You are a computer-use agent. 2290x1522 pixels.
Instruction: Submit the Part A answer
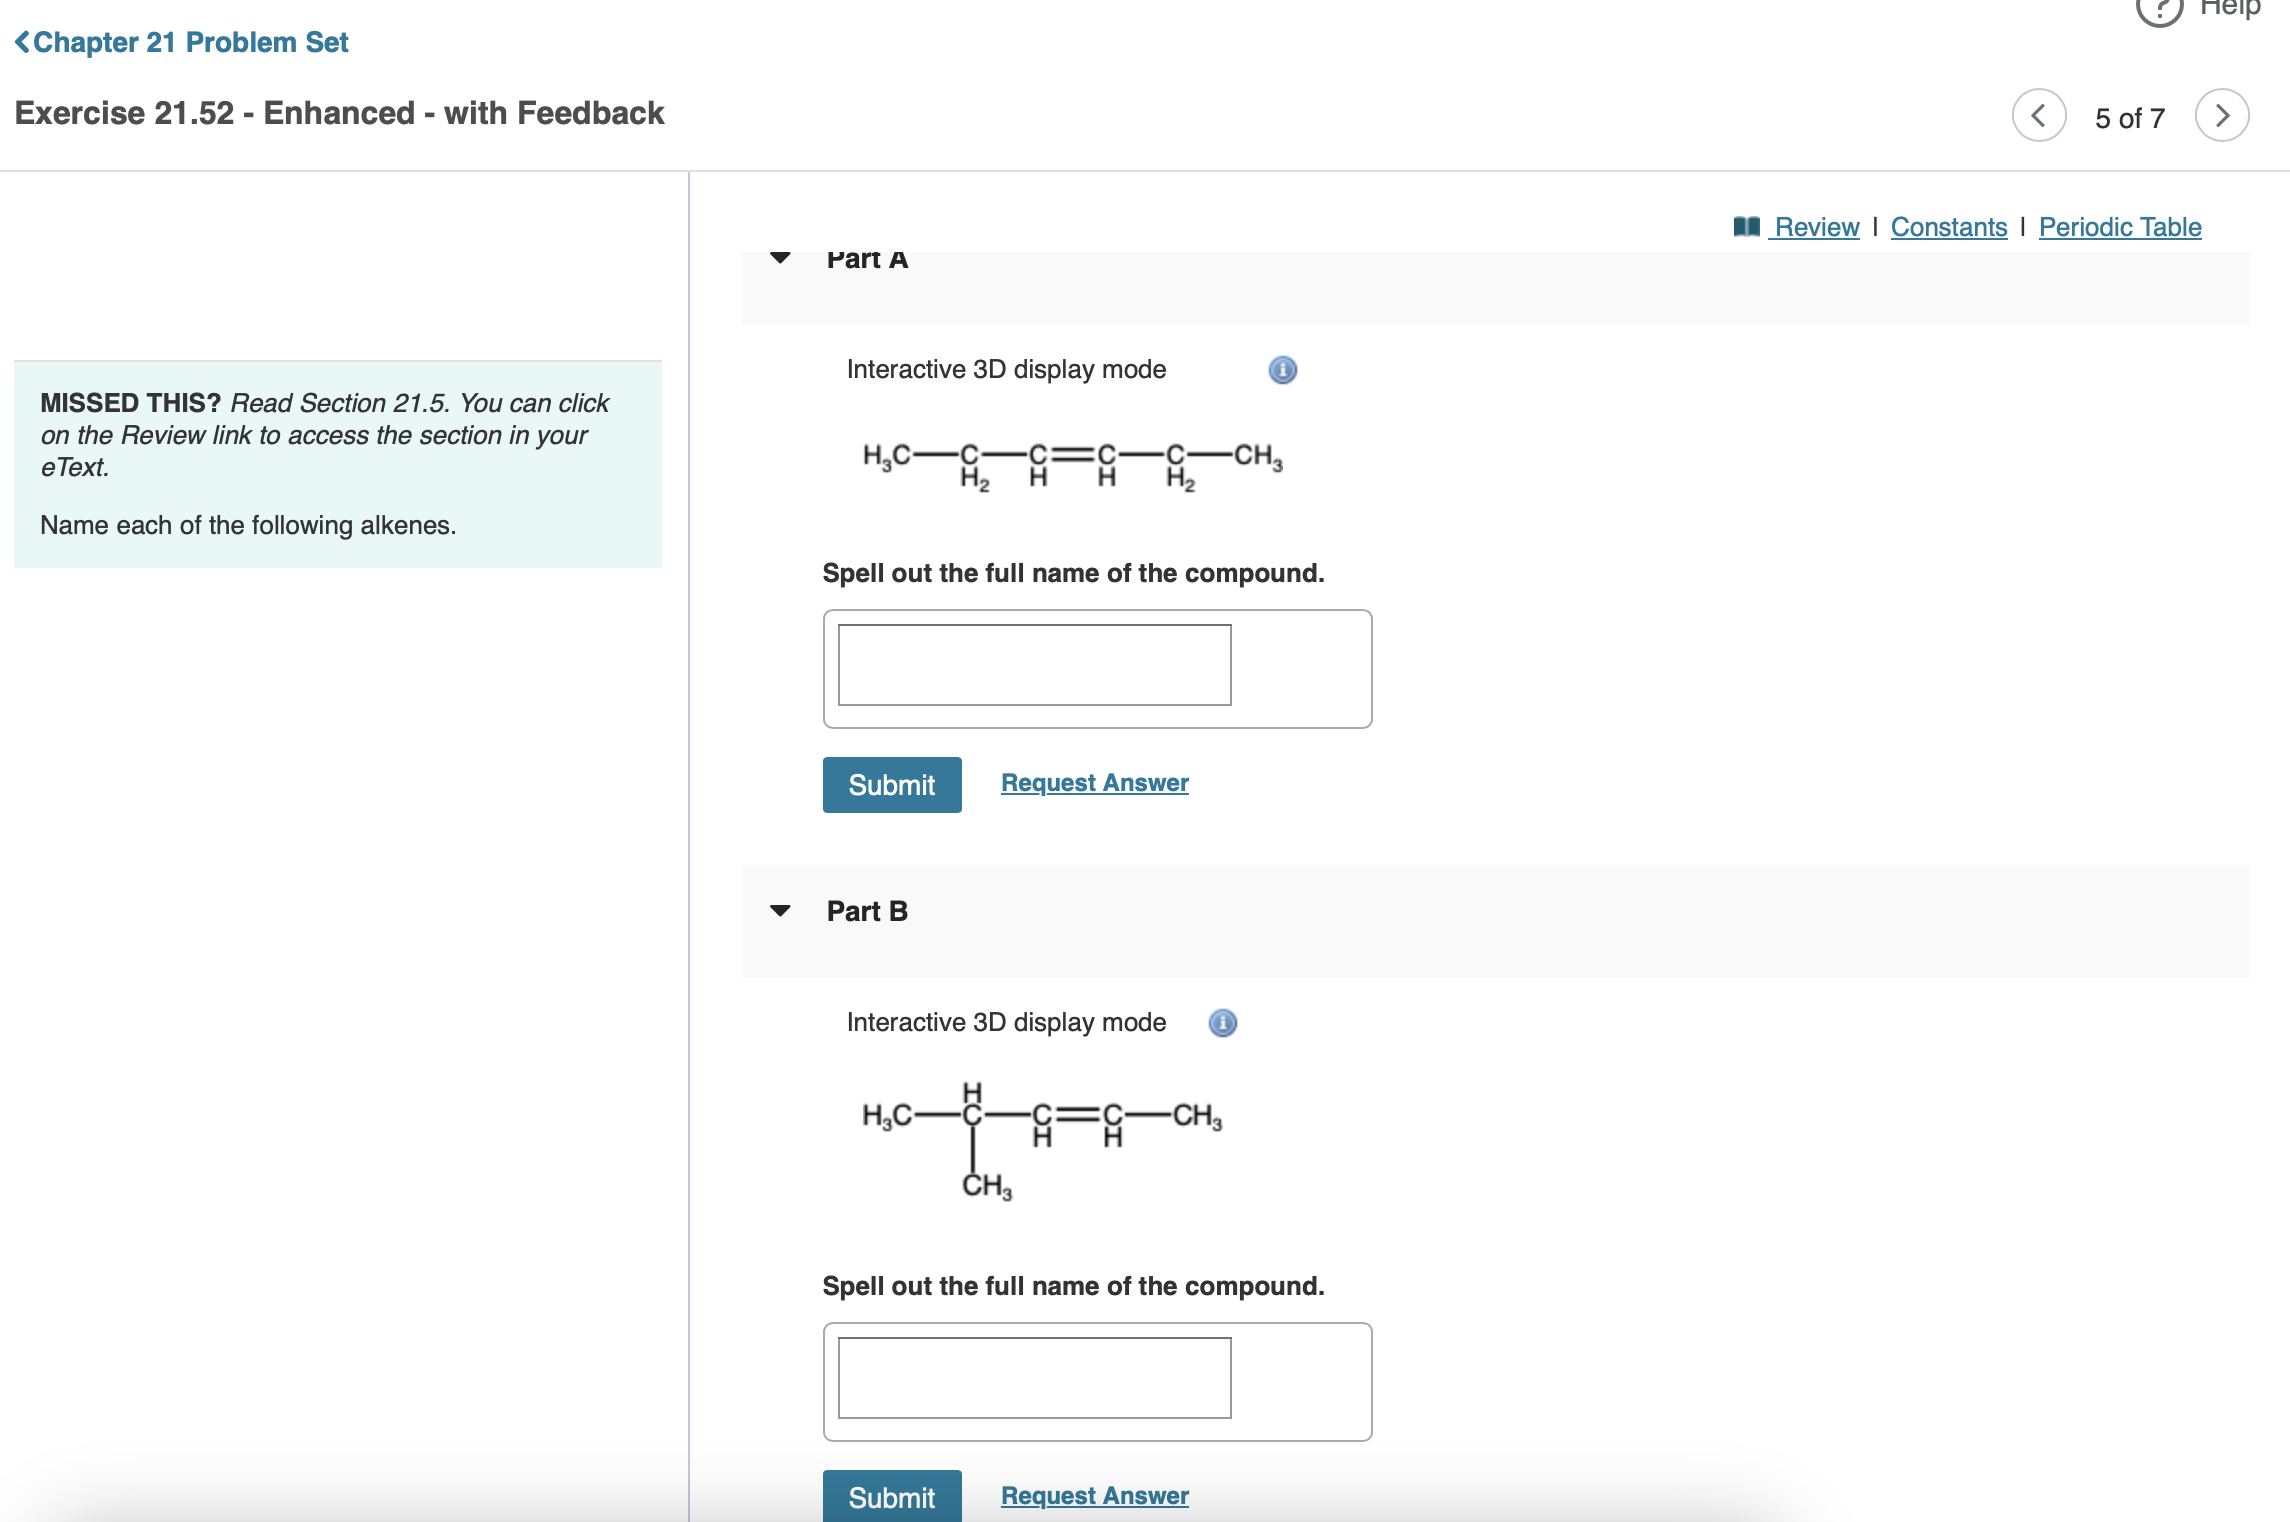coord(891,785)
